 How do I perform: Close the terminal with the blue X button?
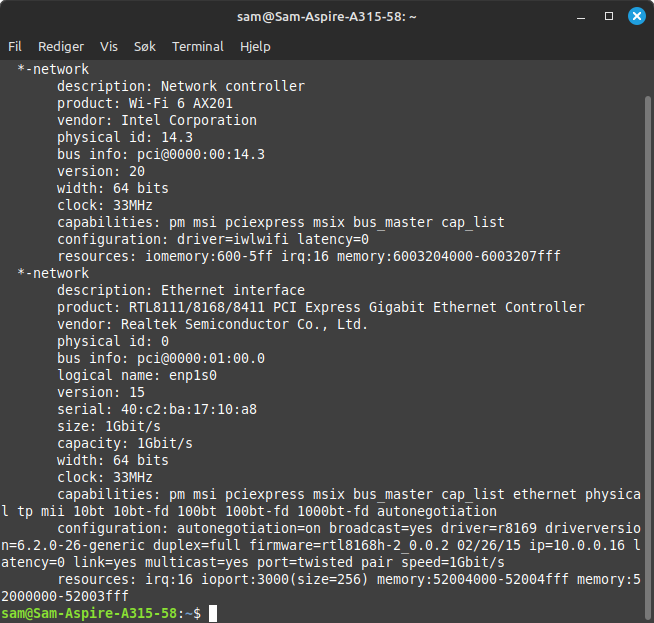point(636,16)
